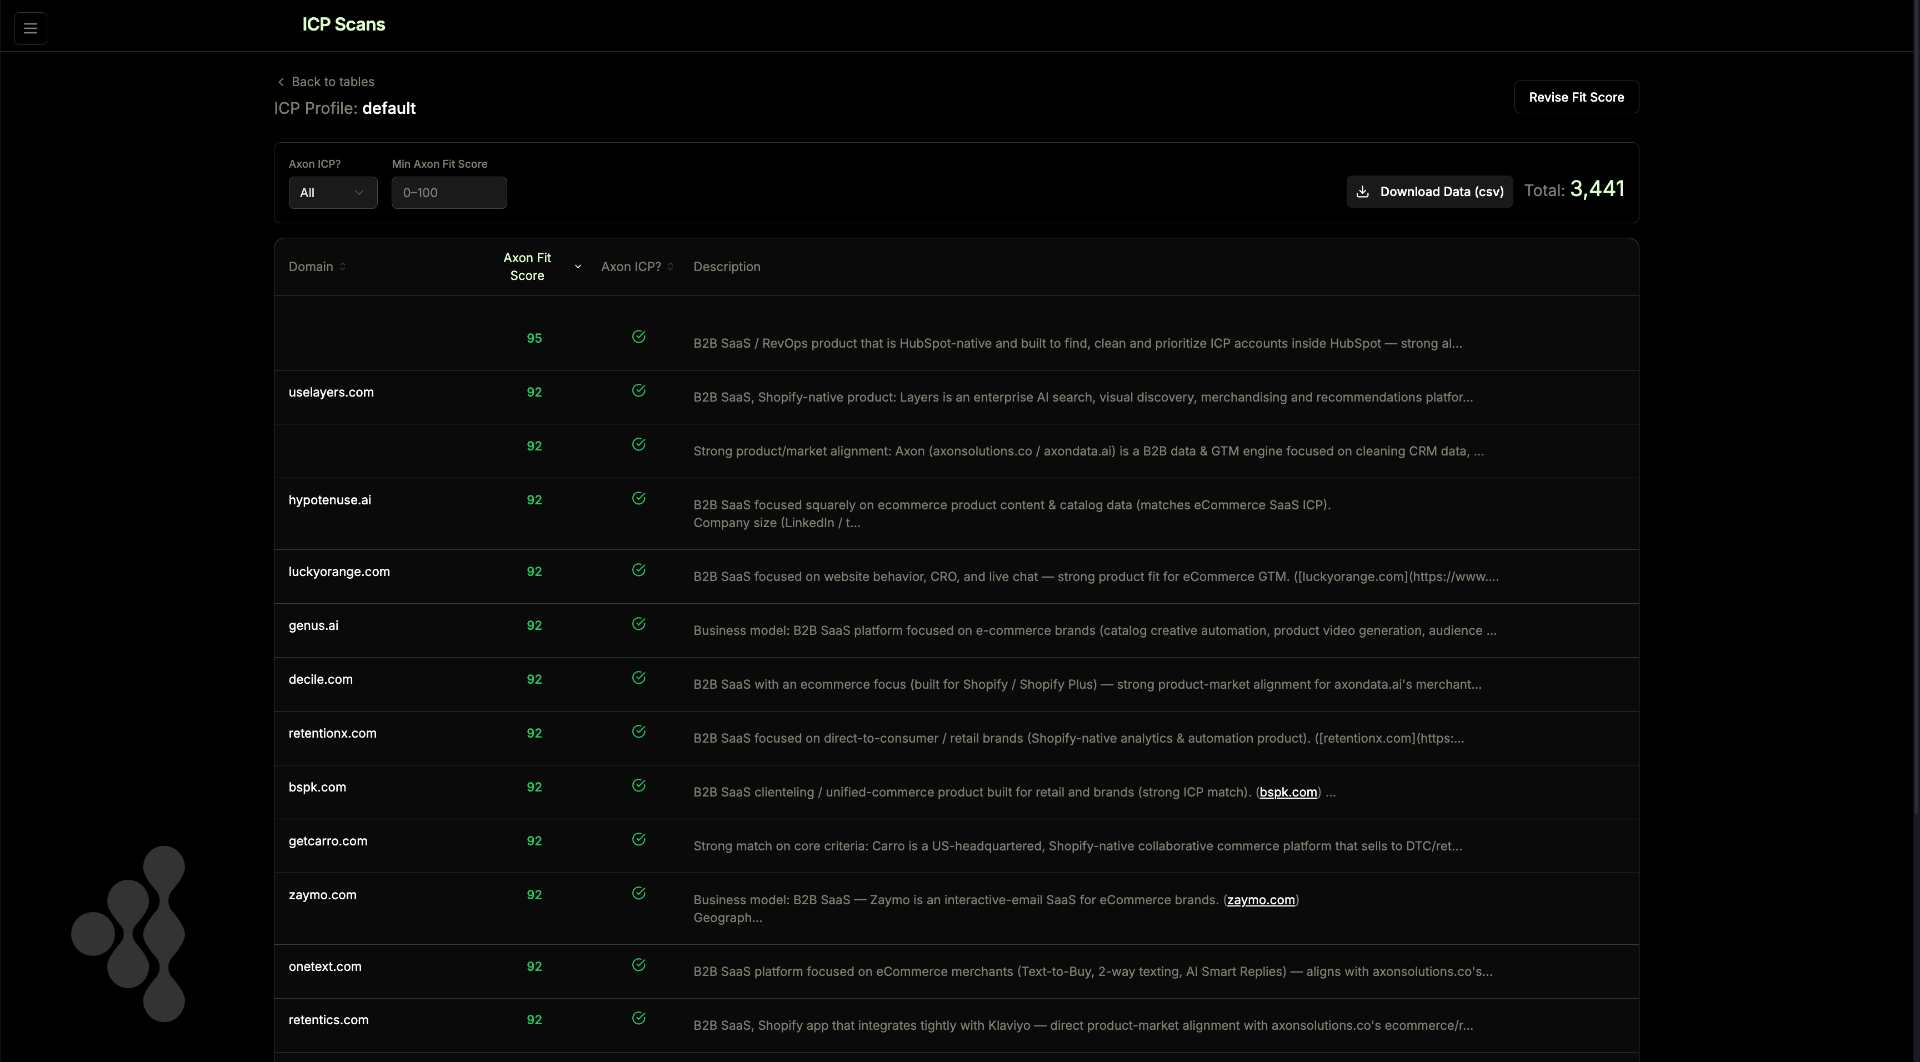Click the download arrow icon in CSV button
Image resolution: width=1920 pixels, height=1062 pixels.
pyautogui.click(x=1362, y=192)
